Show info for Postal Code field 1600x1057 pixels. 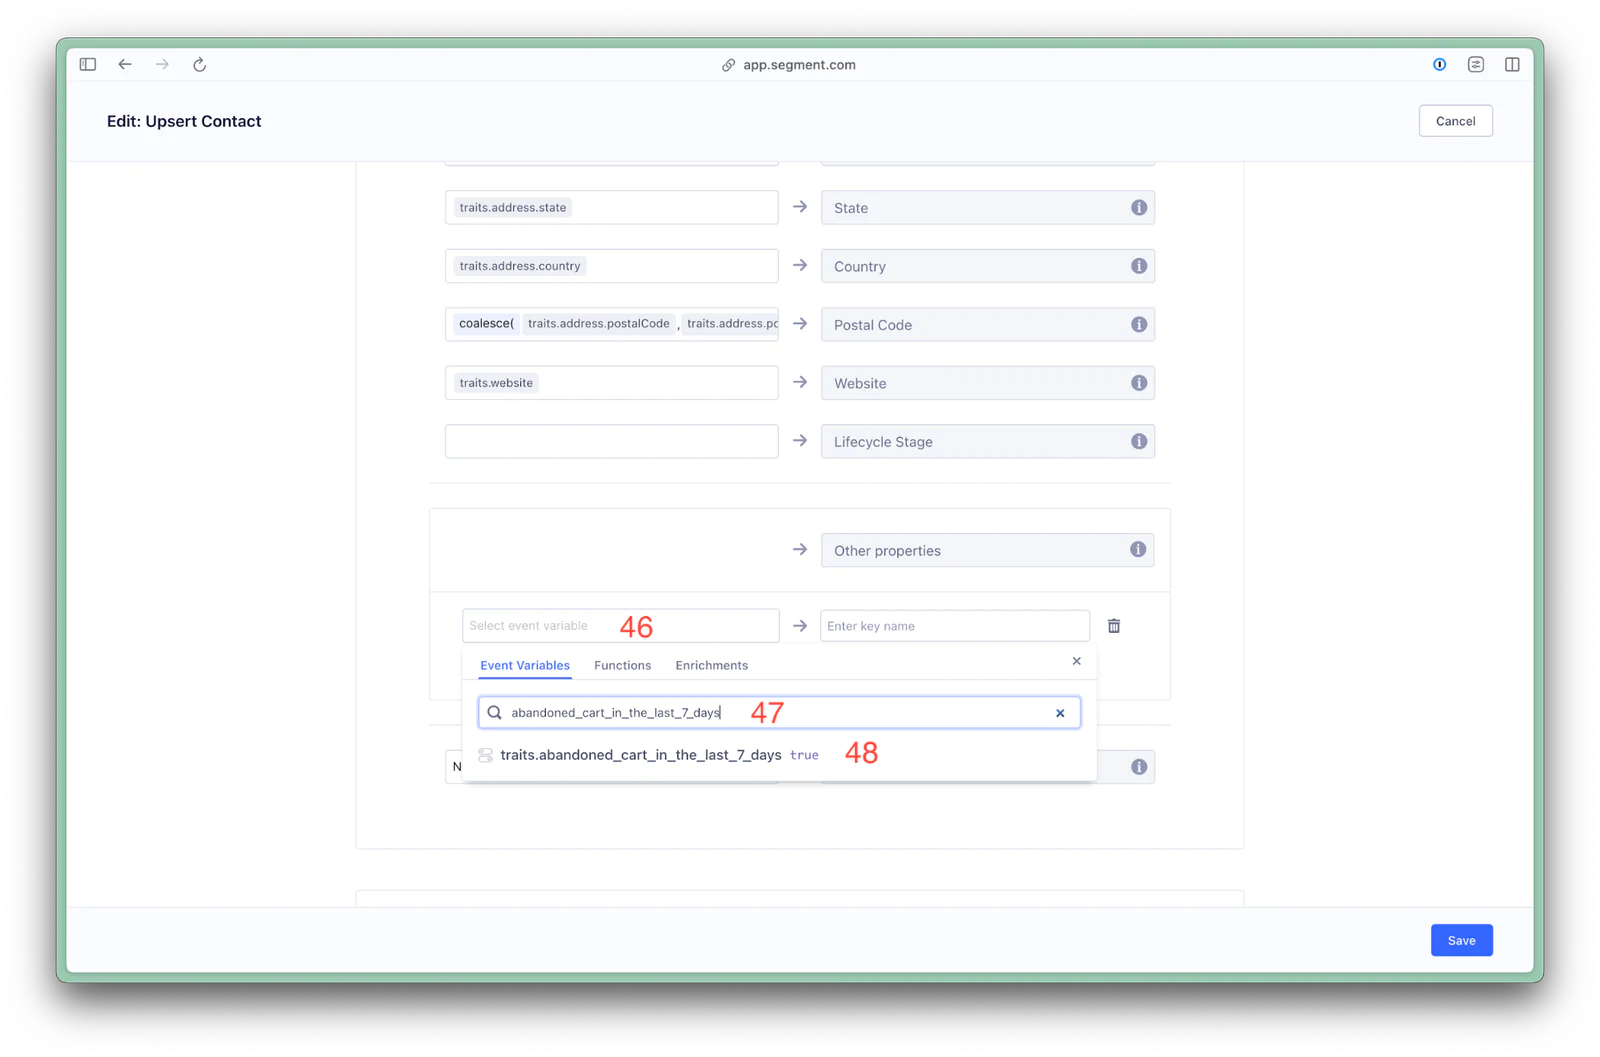click(1138, 325)
